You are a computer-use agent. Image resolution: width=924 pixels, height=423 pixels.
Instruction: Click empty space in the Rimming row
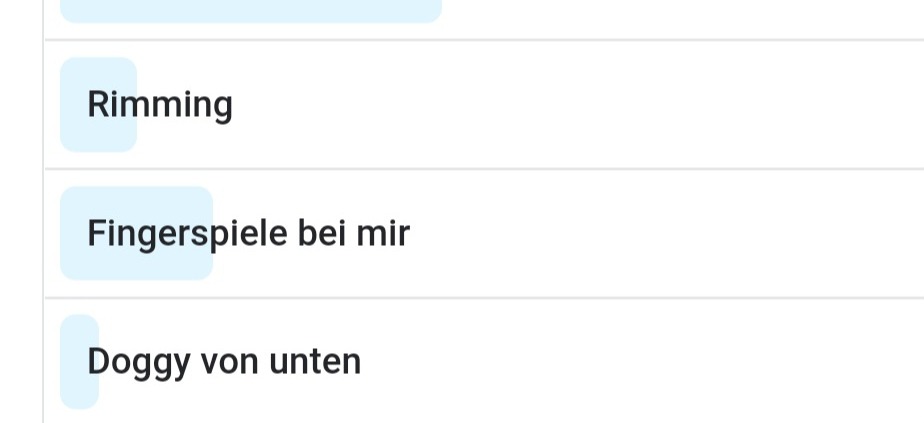click(x=578, y=105)
